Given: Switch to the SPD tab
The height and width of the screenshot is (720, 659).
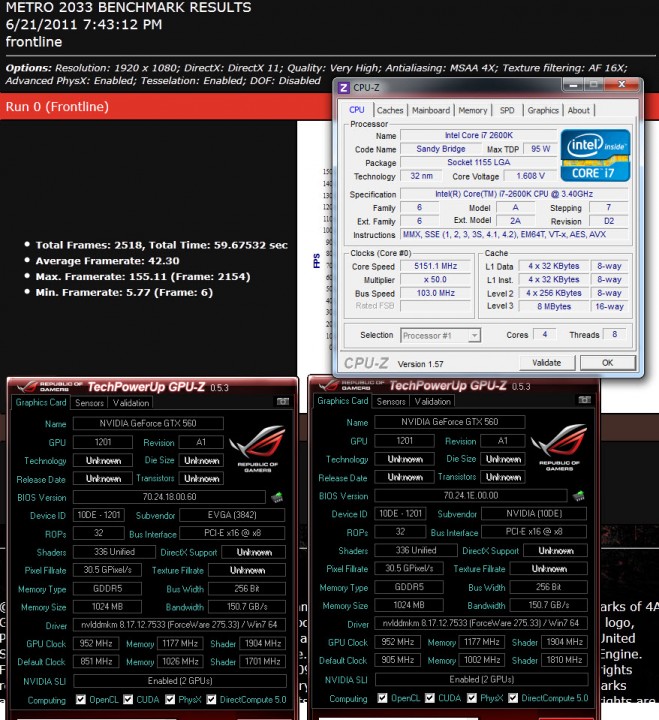Looking at the screenshot, I should [x=507, y=110].
